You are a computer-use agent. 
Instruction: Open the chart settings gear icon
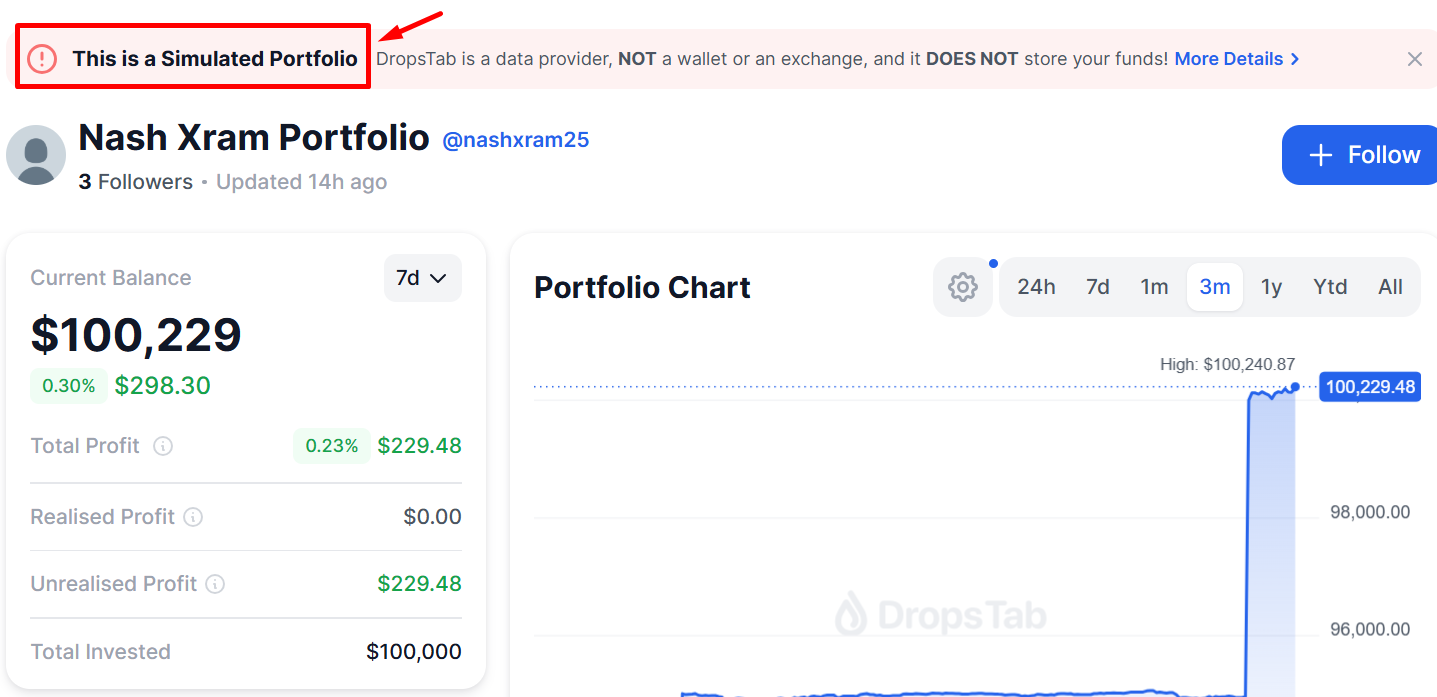pyautogui.click(x=962, y=287)
